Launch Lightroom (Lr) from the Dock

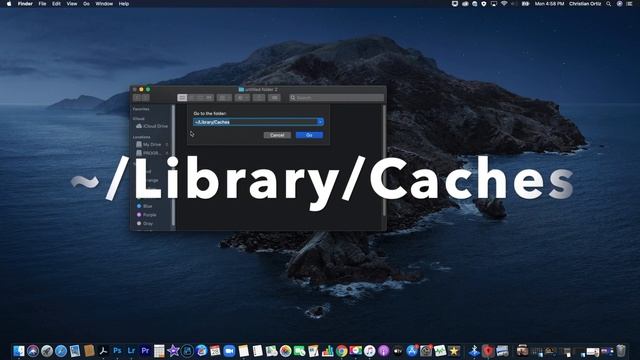point(131,351)
